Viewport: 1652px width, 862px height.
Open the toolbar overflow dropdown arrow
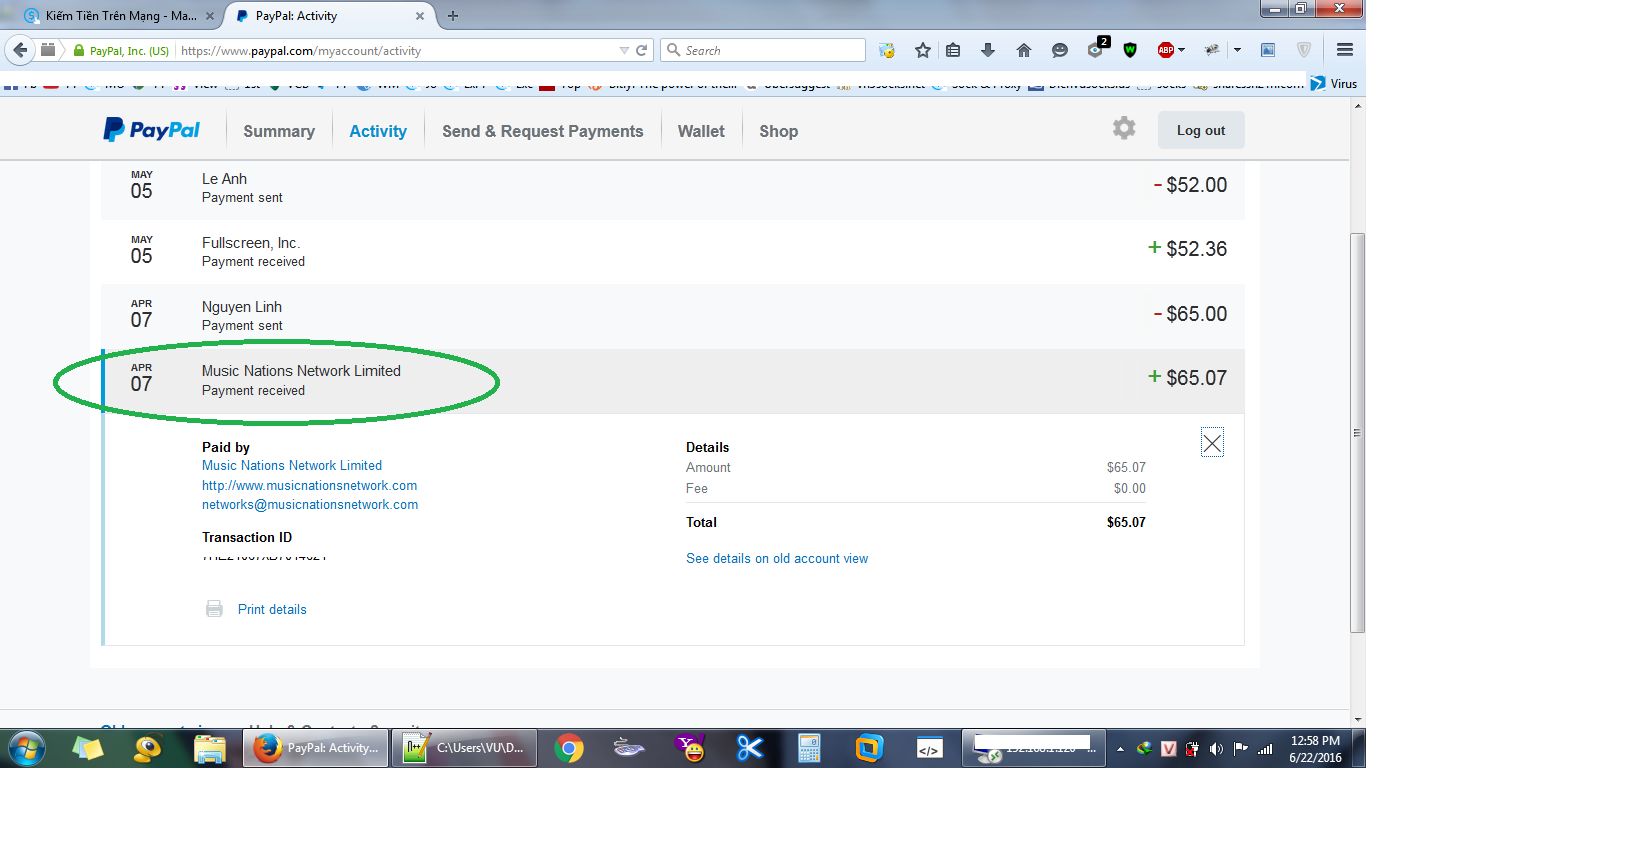[1237, 50]
